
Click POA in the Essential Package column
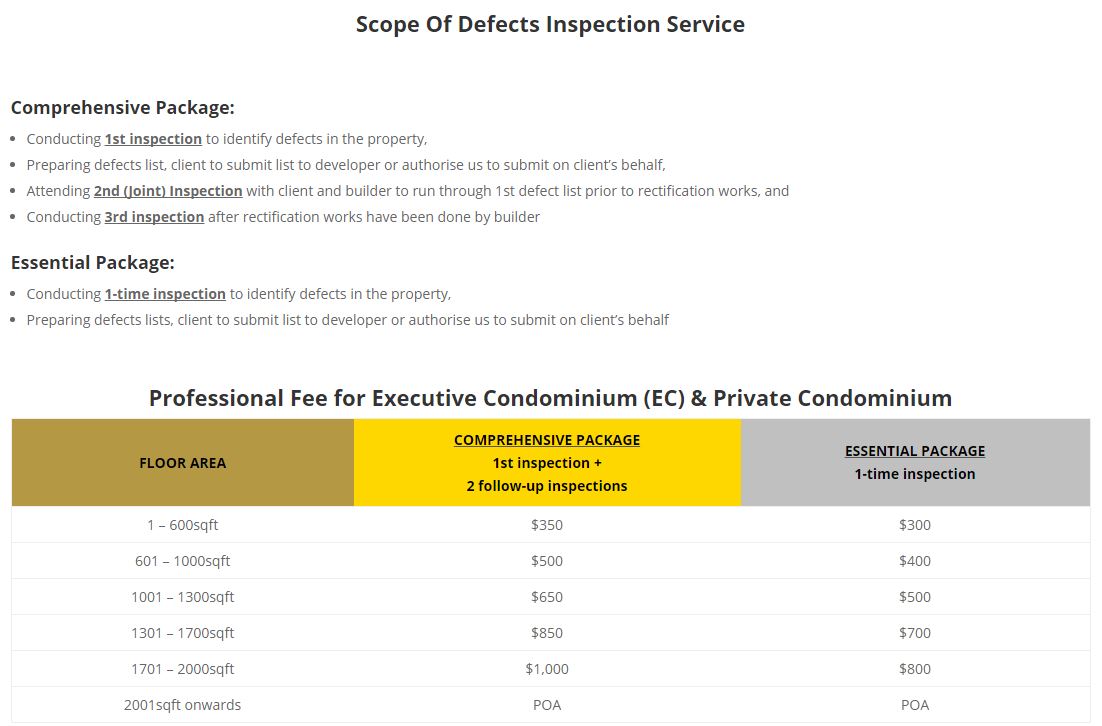pyautogui.click(x=915, y=705)
